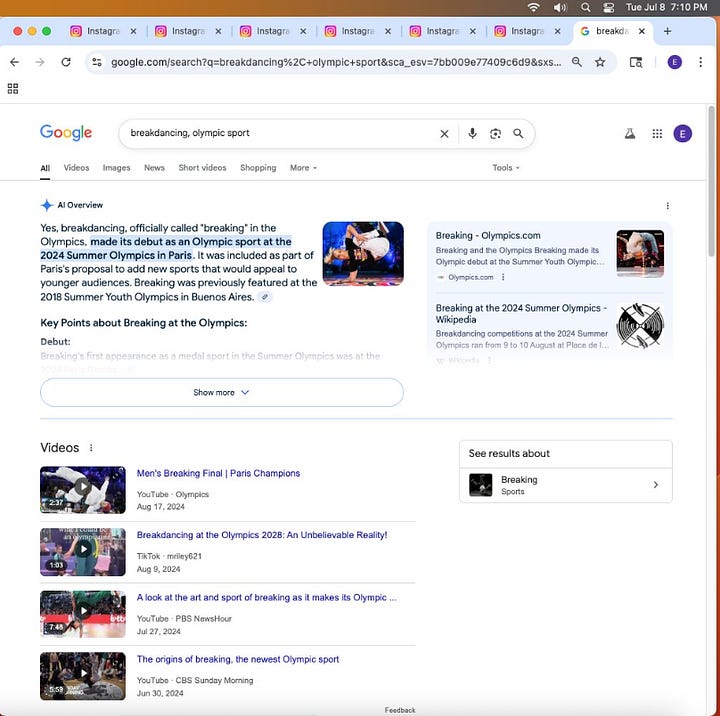Open macOS Control Center icon
Viewport: 720px width, 716px height.
coord(608,7)
